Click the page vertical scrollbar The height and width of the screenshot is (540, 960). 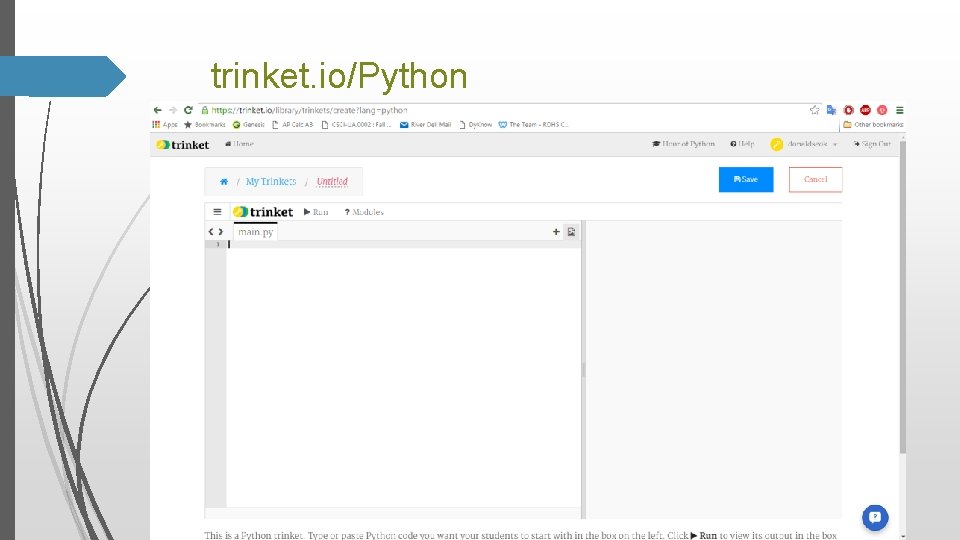(x=902, y=297)
